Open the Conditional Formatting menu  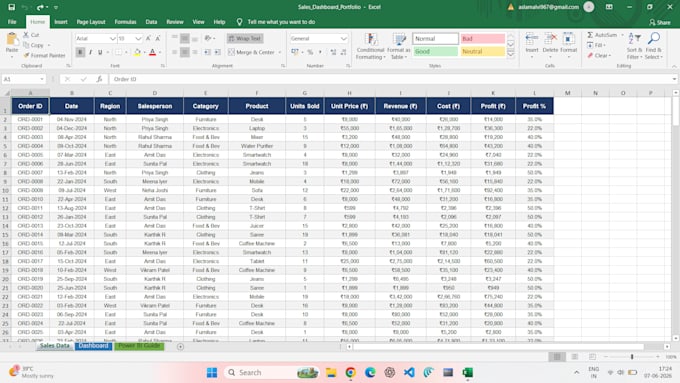click(x=371, y=46)
